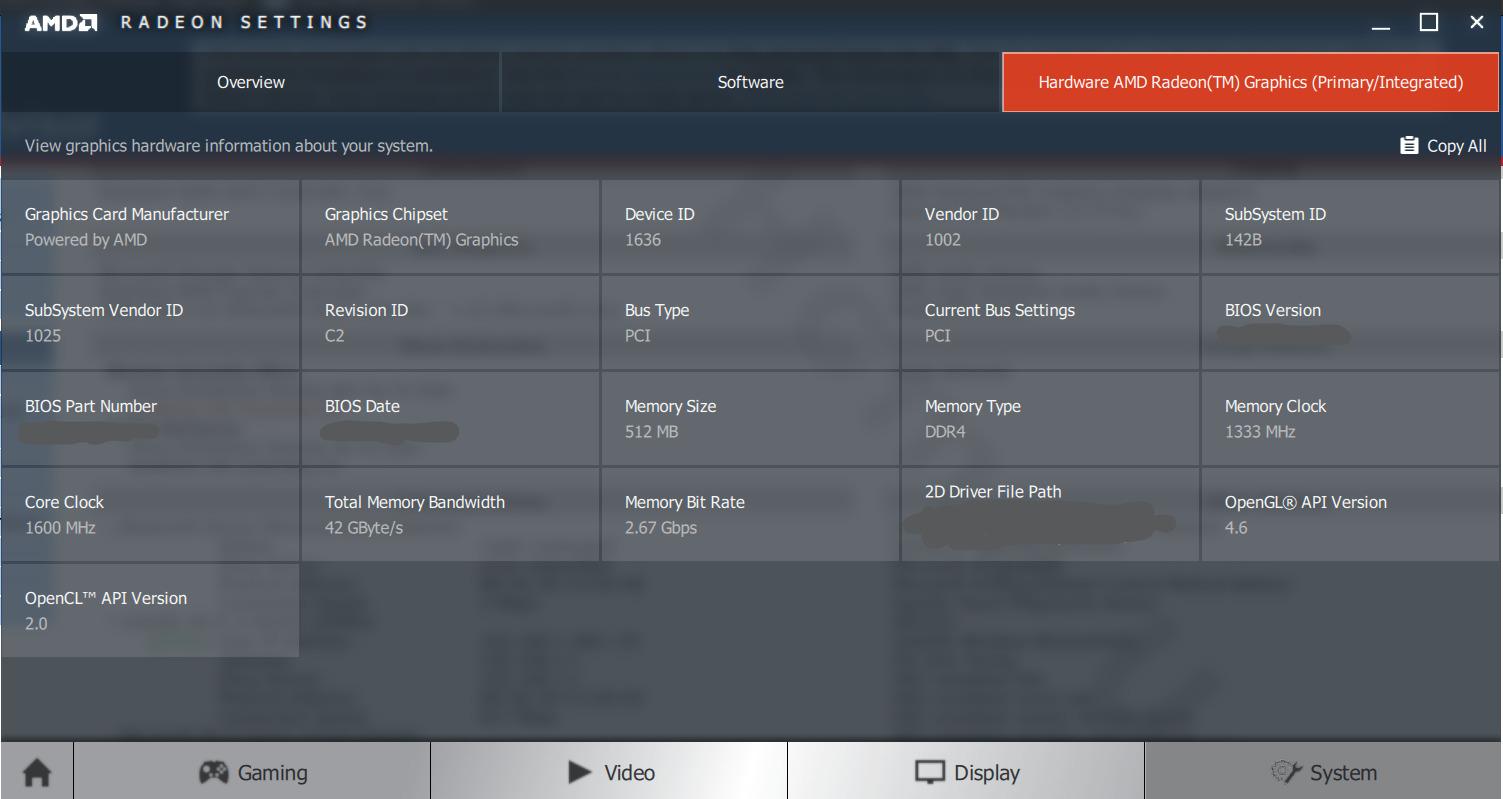Screen dimensions: 1503x799
Task: Click the OpenCL version value 2.0
Action: (x=36, y=624)
